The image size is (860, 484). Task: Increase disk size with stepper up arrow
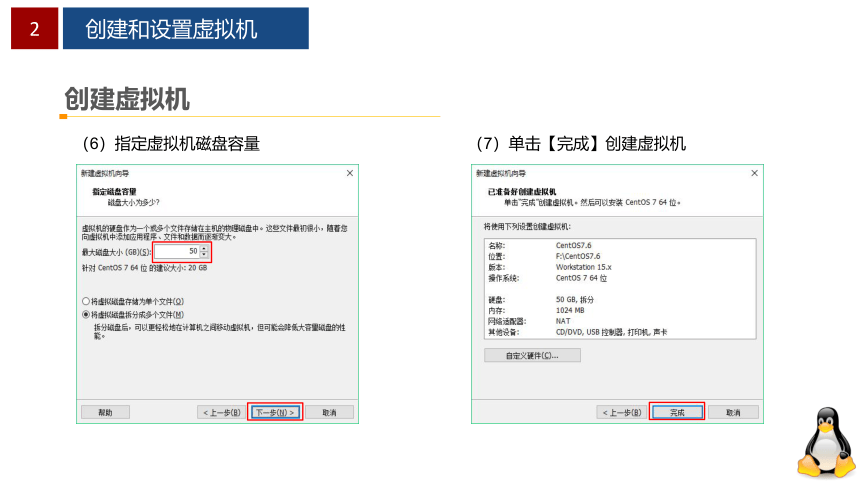[204, 248]
